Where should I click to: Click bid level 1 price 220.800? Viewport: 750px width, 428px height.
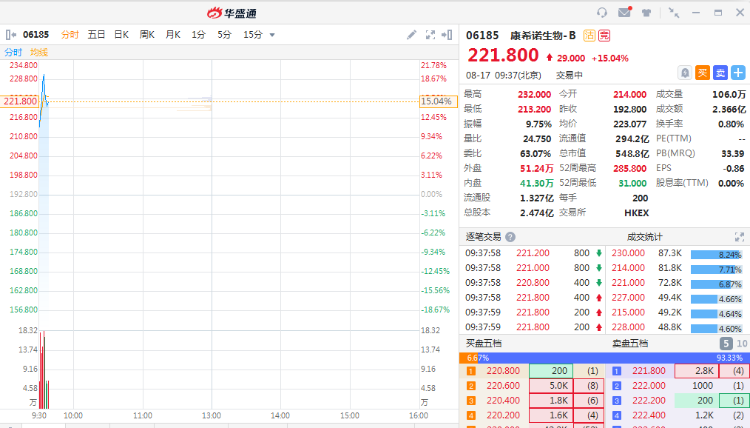(x=503, y=371)
